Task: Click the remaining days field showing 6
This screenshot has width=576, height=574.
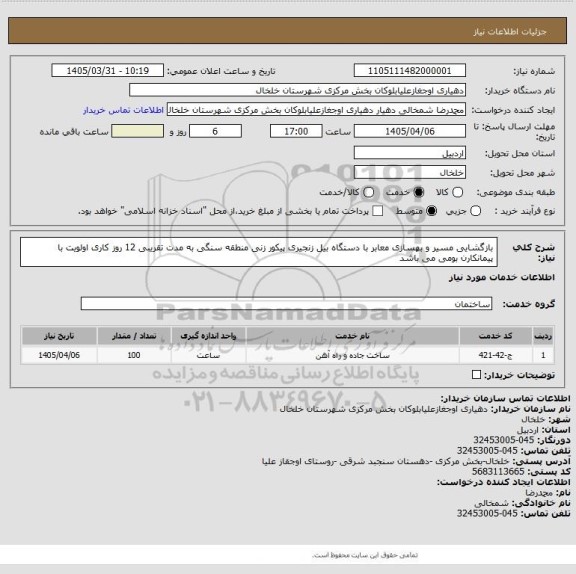Action: click(215, 131)
